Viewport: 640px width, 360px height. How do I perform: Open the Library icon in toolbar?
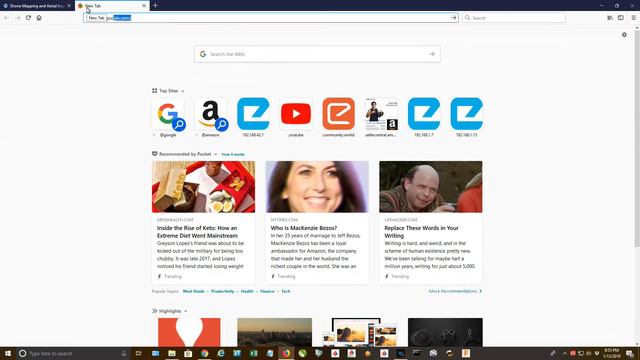click(610, 18)
